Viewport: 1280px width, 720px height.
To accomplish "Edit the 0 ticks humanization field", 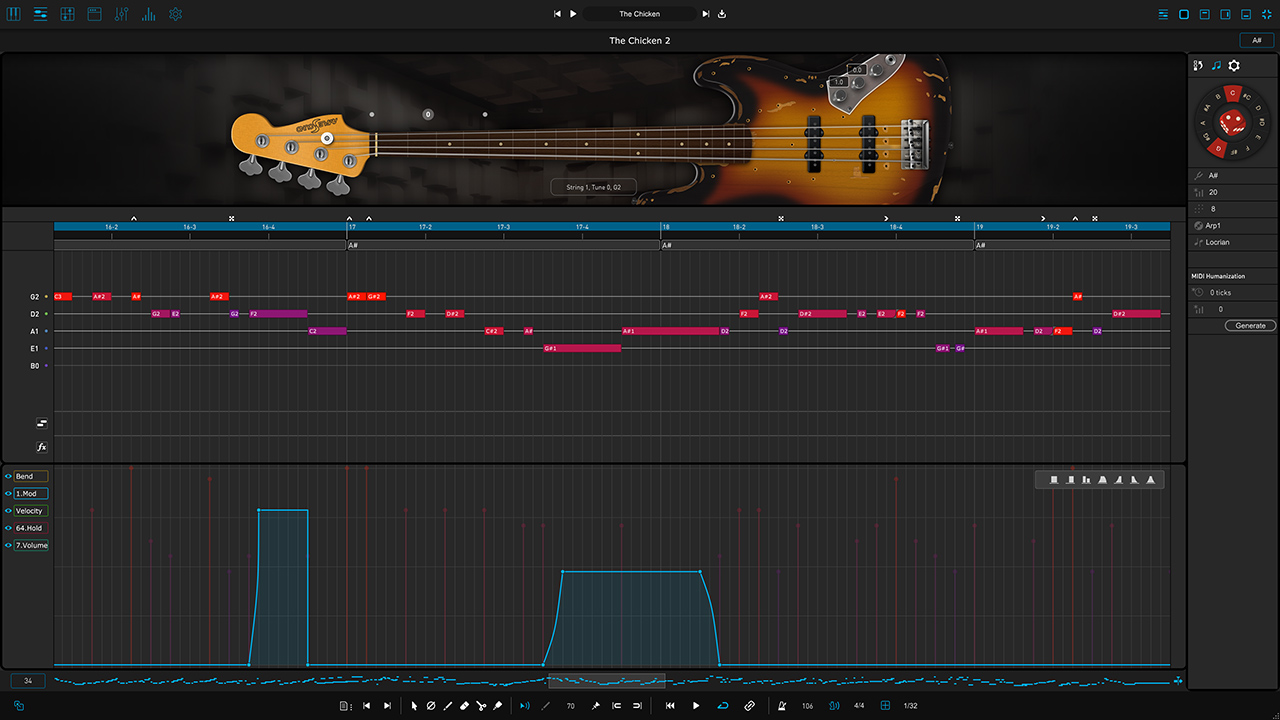I will [x=1234, y=293].
